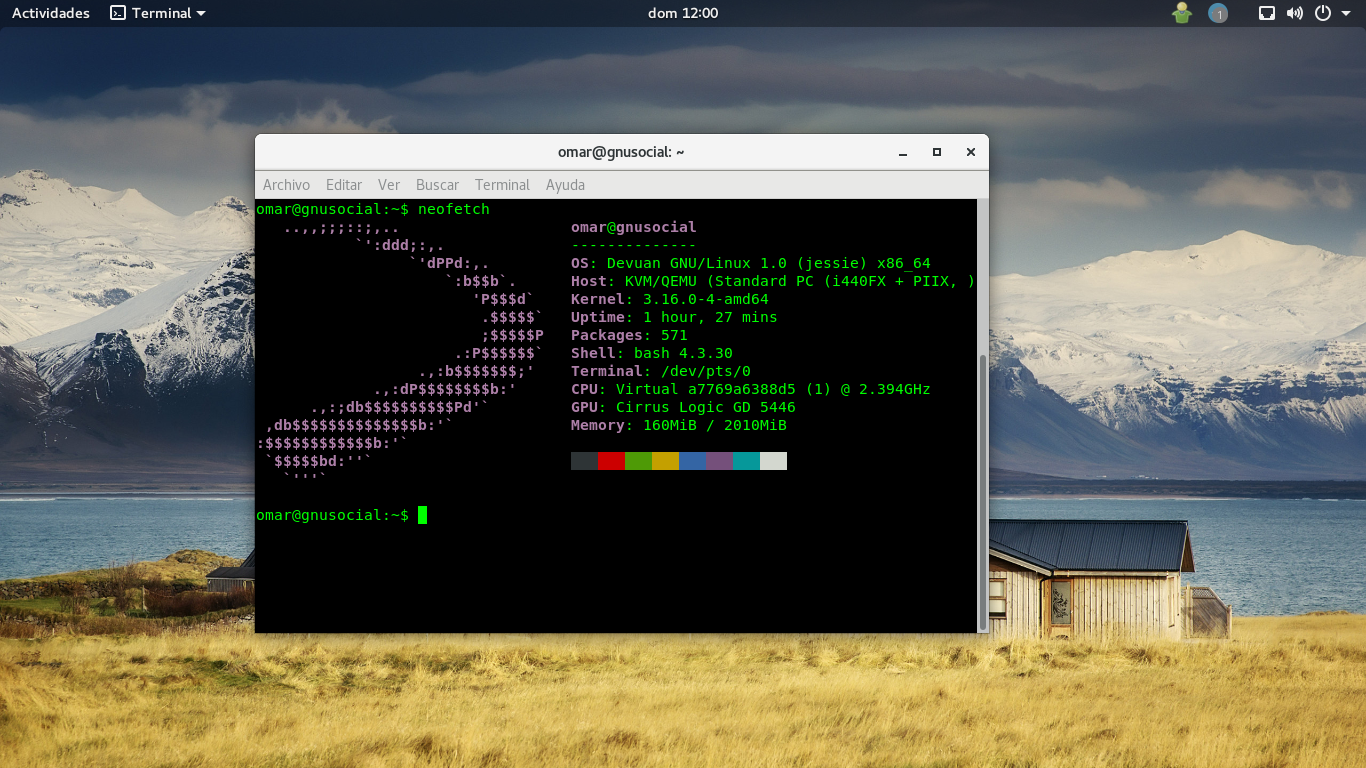Screen dimensions: 1366x768
Task: Click the Terminal line /dev/pts/0
Action: click(x=661, y=371)
